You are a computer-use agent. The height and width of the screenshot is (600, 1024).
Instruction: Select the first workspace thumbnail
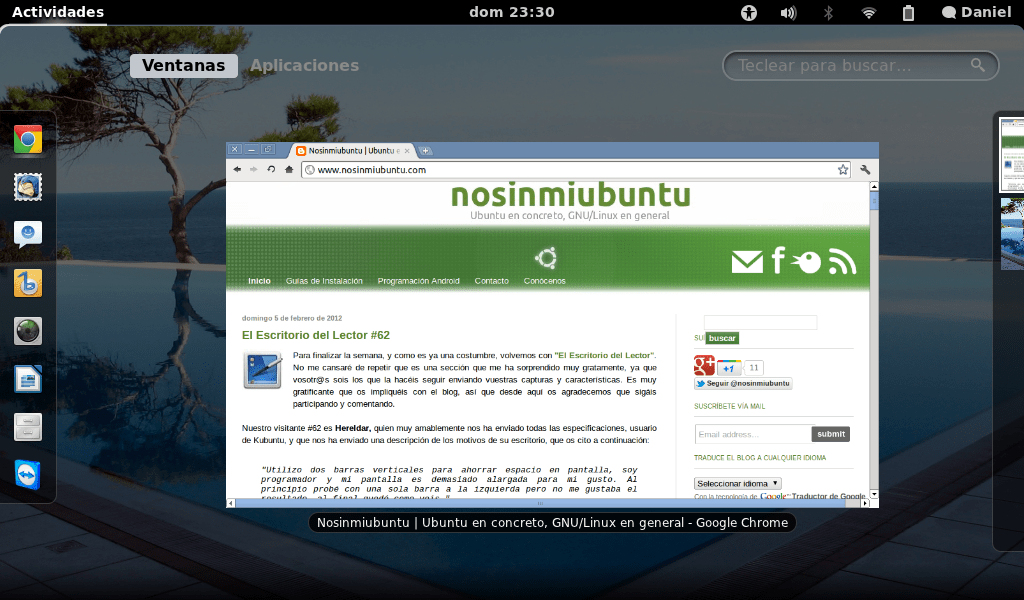(x=1012, y=154)
